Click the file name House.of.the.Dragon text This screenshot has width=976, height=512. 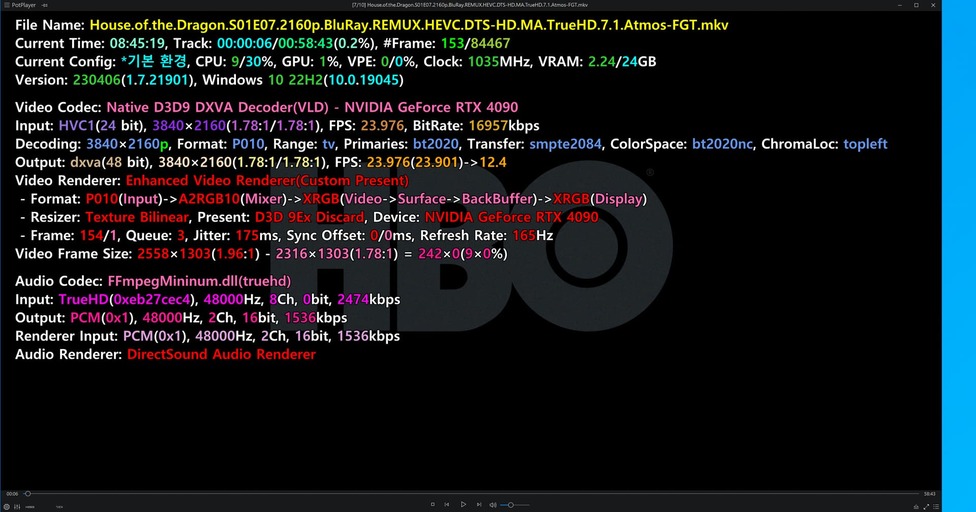click(409, 26)
